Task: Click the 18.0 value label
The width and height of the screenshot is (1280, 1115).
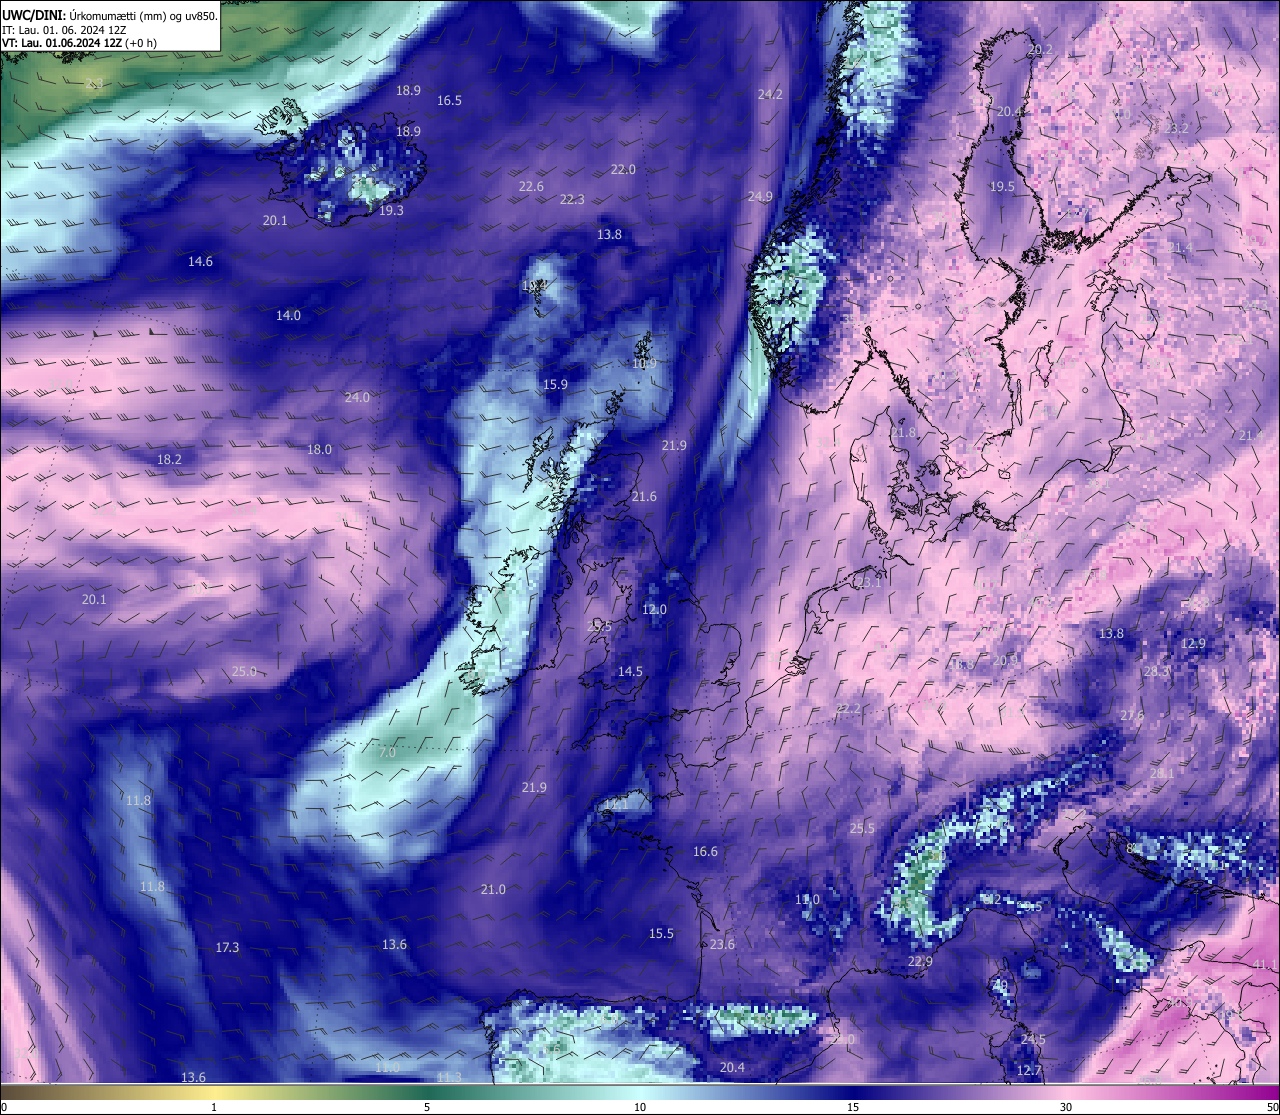Action: [319, 450]
